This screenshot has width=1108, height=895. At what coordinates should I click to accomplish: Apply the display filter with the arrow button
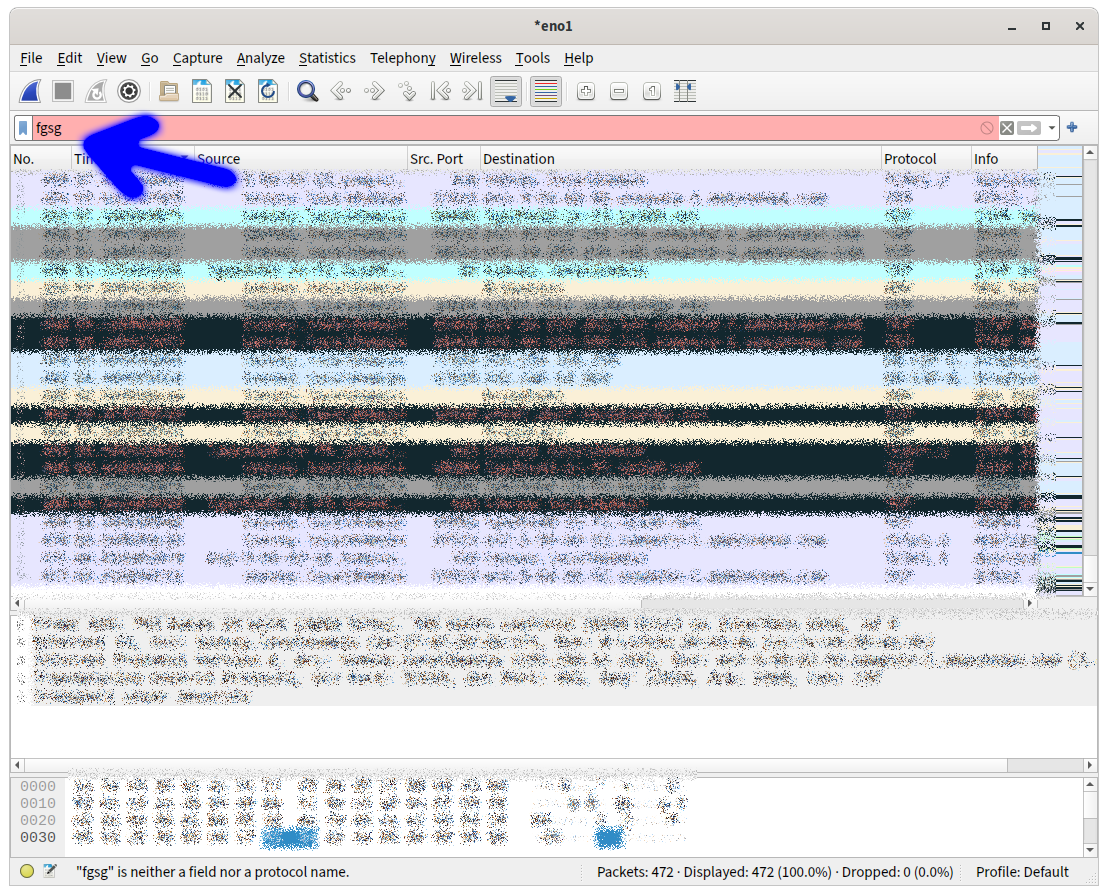(x=1029, y=128)
